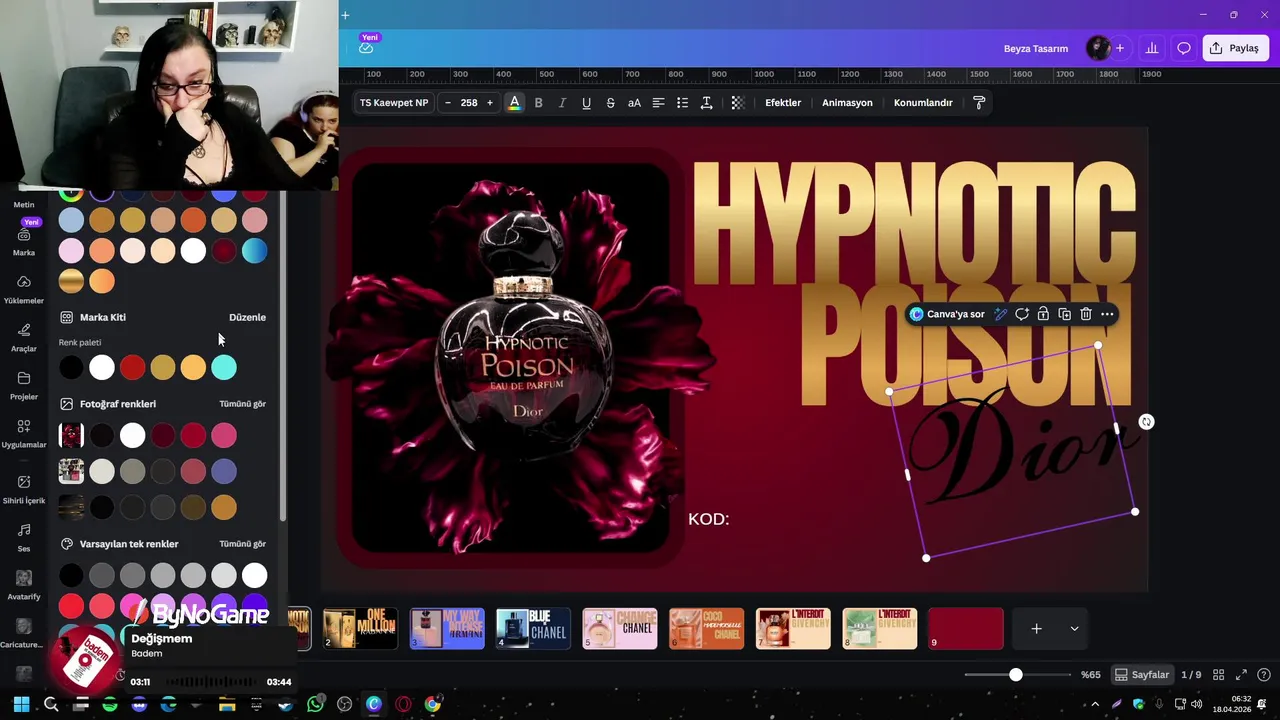Open Metin sidebar tab

[24, 204]
